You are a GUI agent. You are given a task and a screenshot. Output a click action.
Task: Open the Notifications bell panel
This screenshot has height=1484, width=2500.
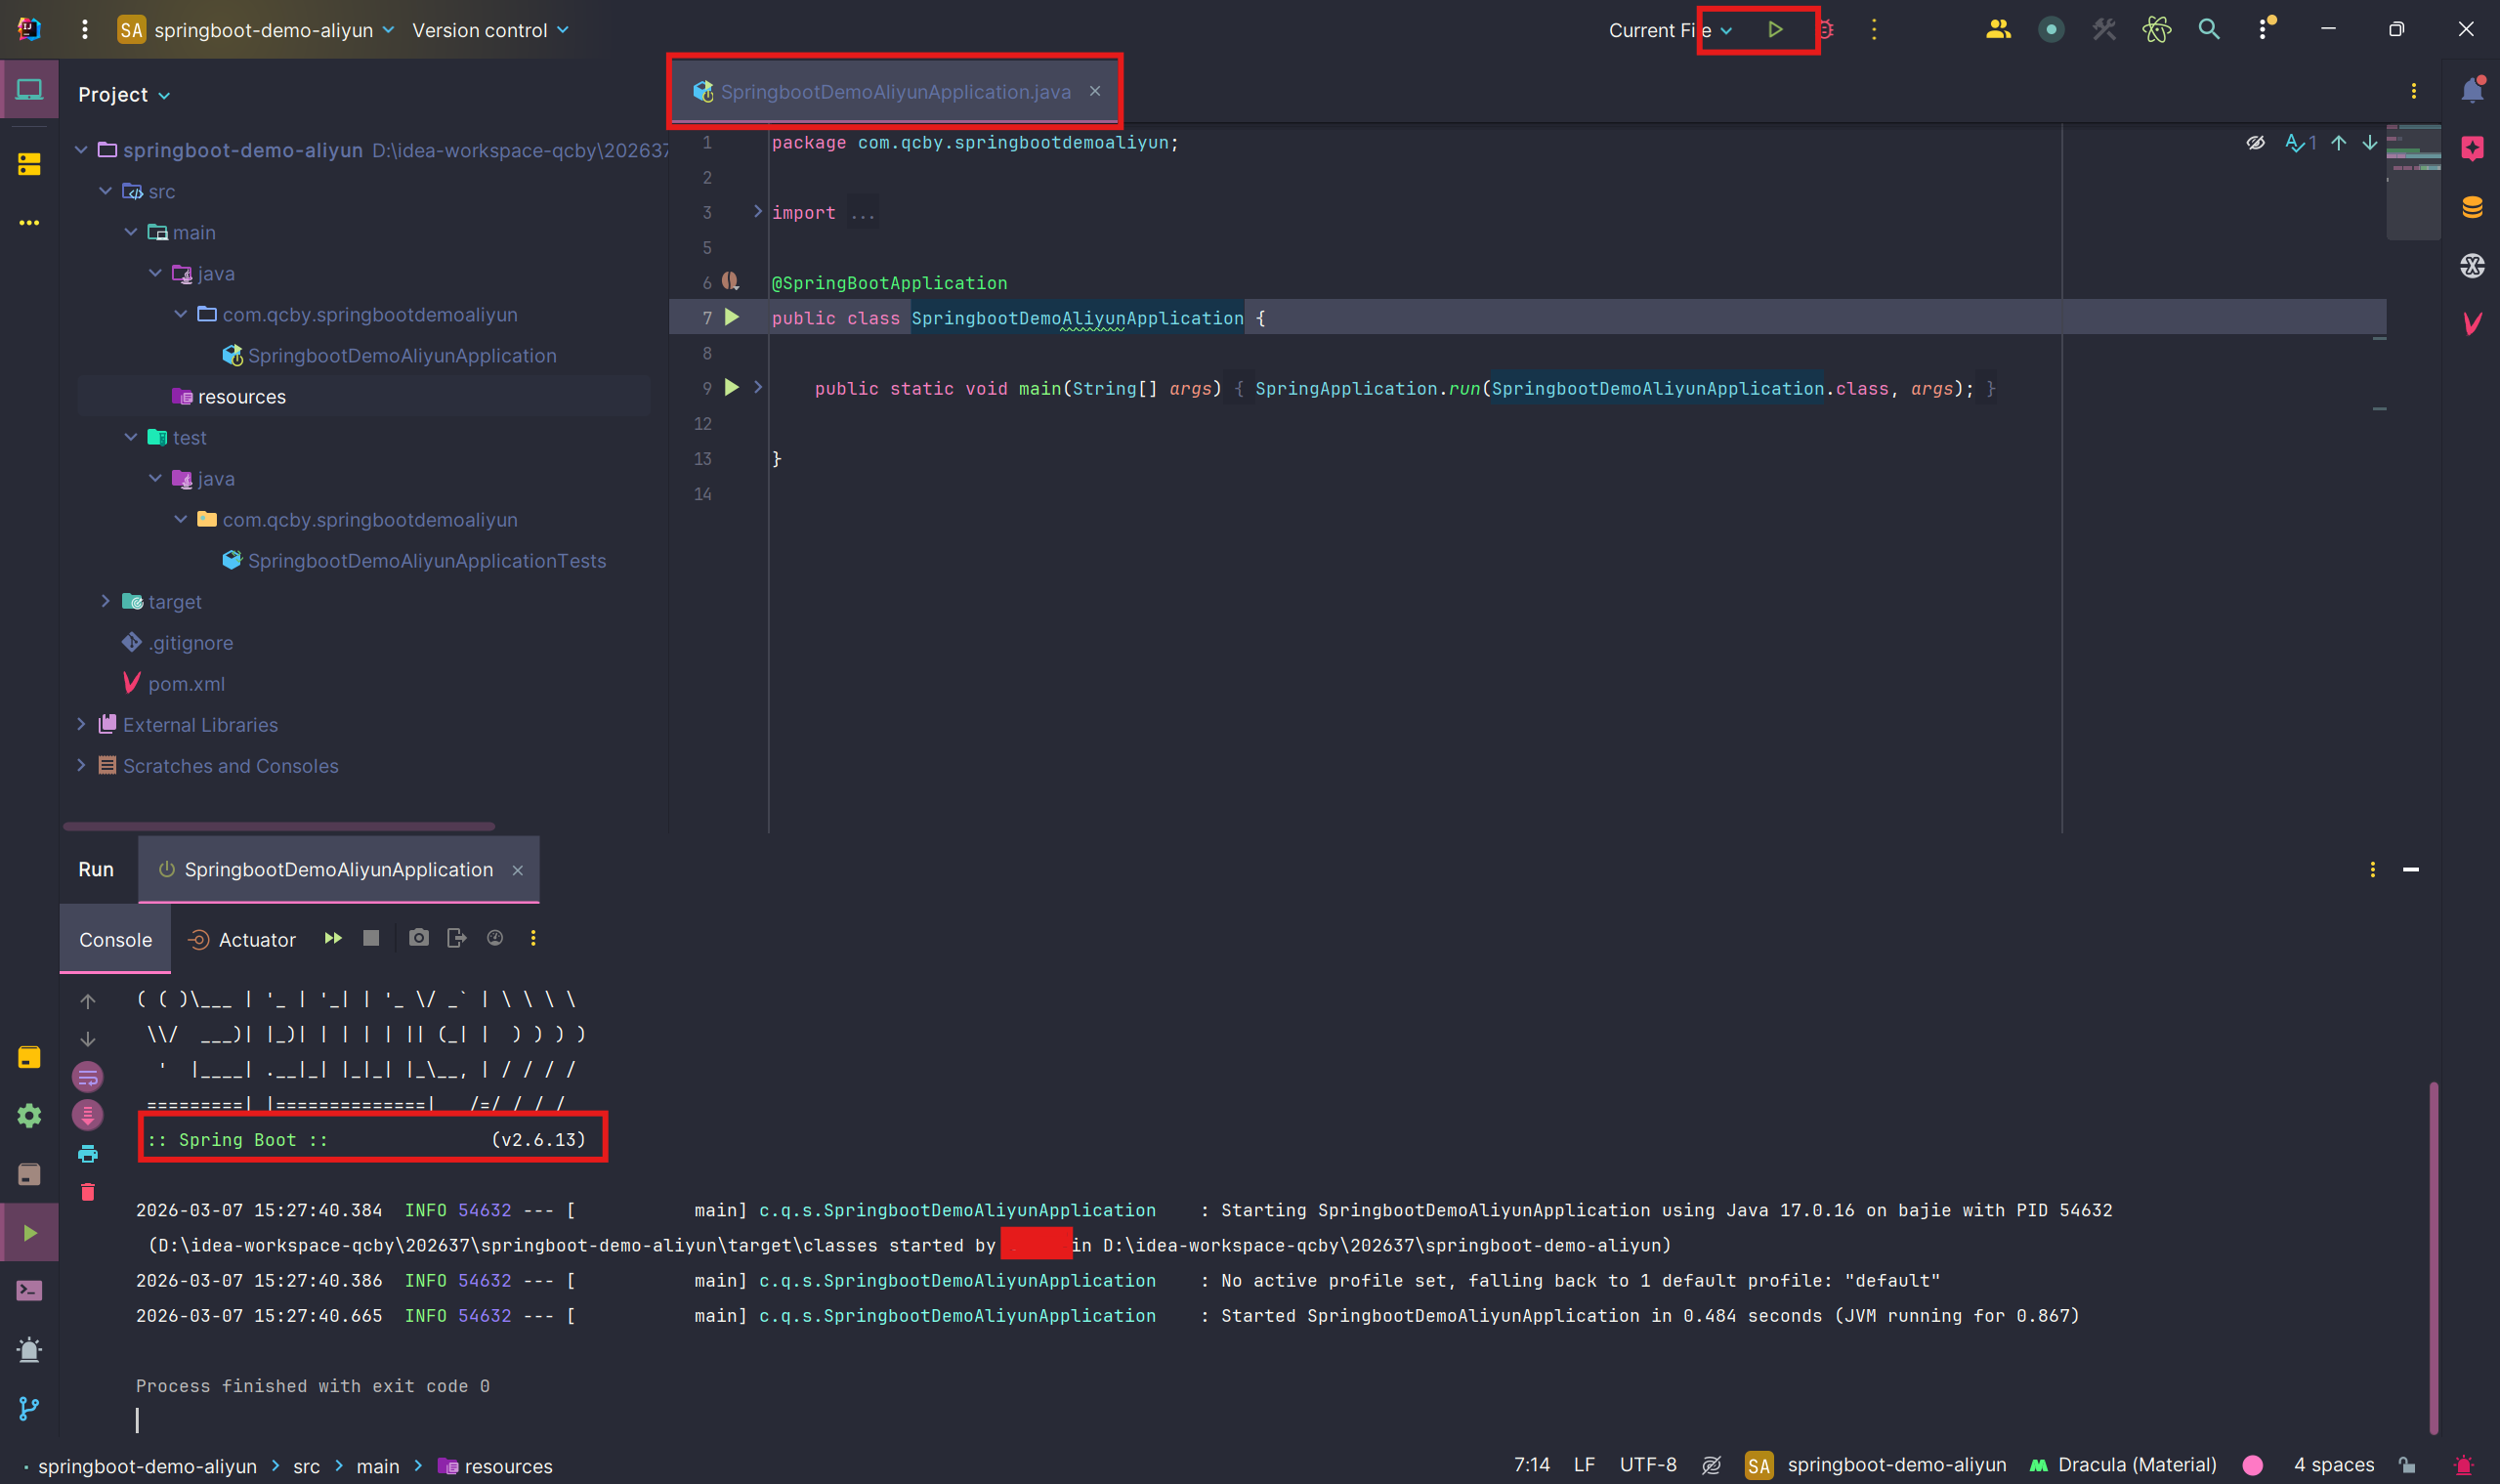click(2472, 91)
